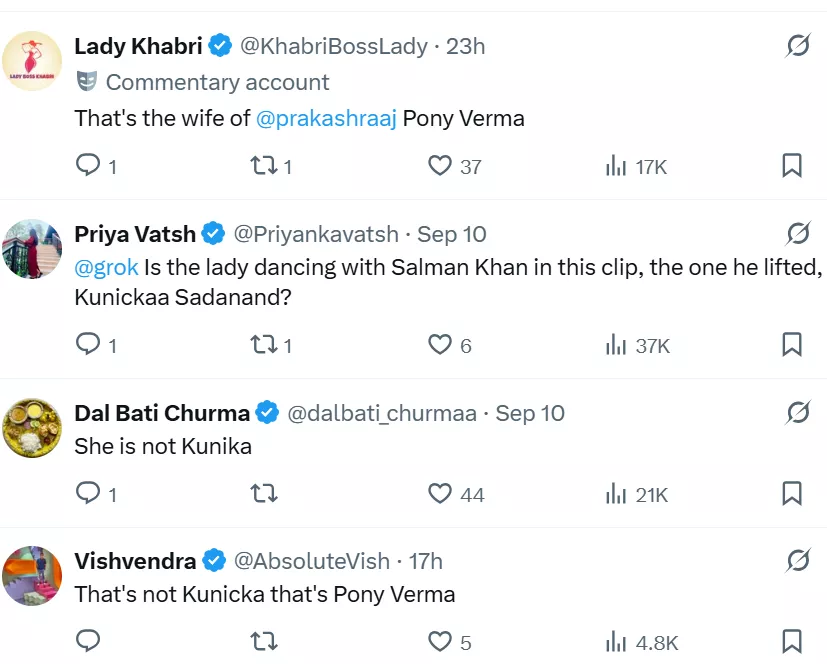Bookmark Lady Khabri's tweet
This screenshot has width=827, height=664.
(791, 166)
